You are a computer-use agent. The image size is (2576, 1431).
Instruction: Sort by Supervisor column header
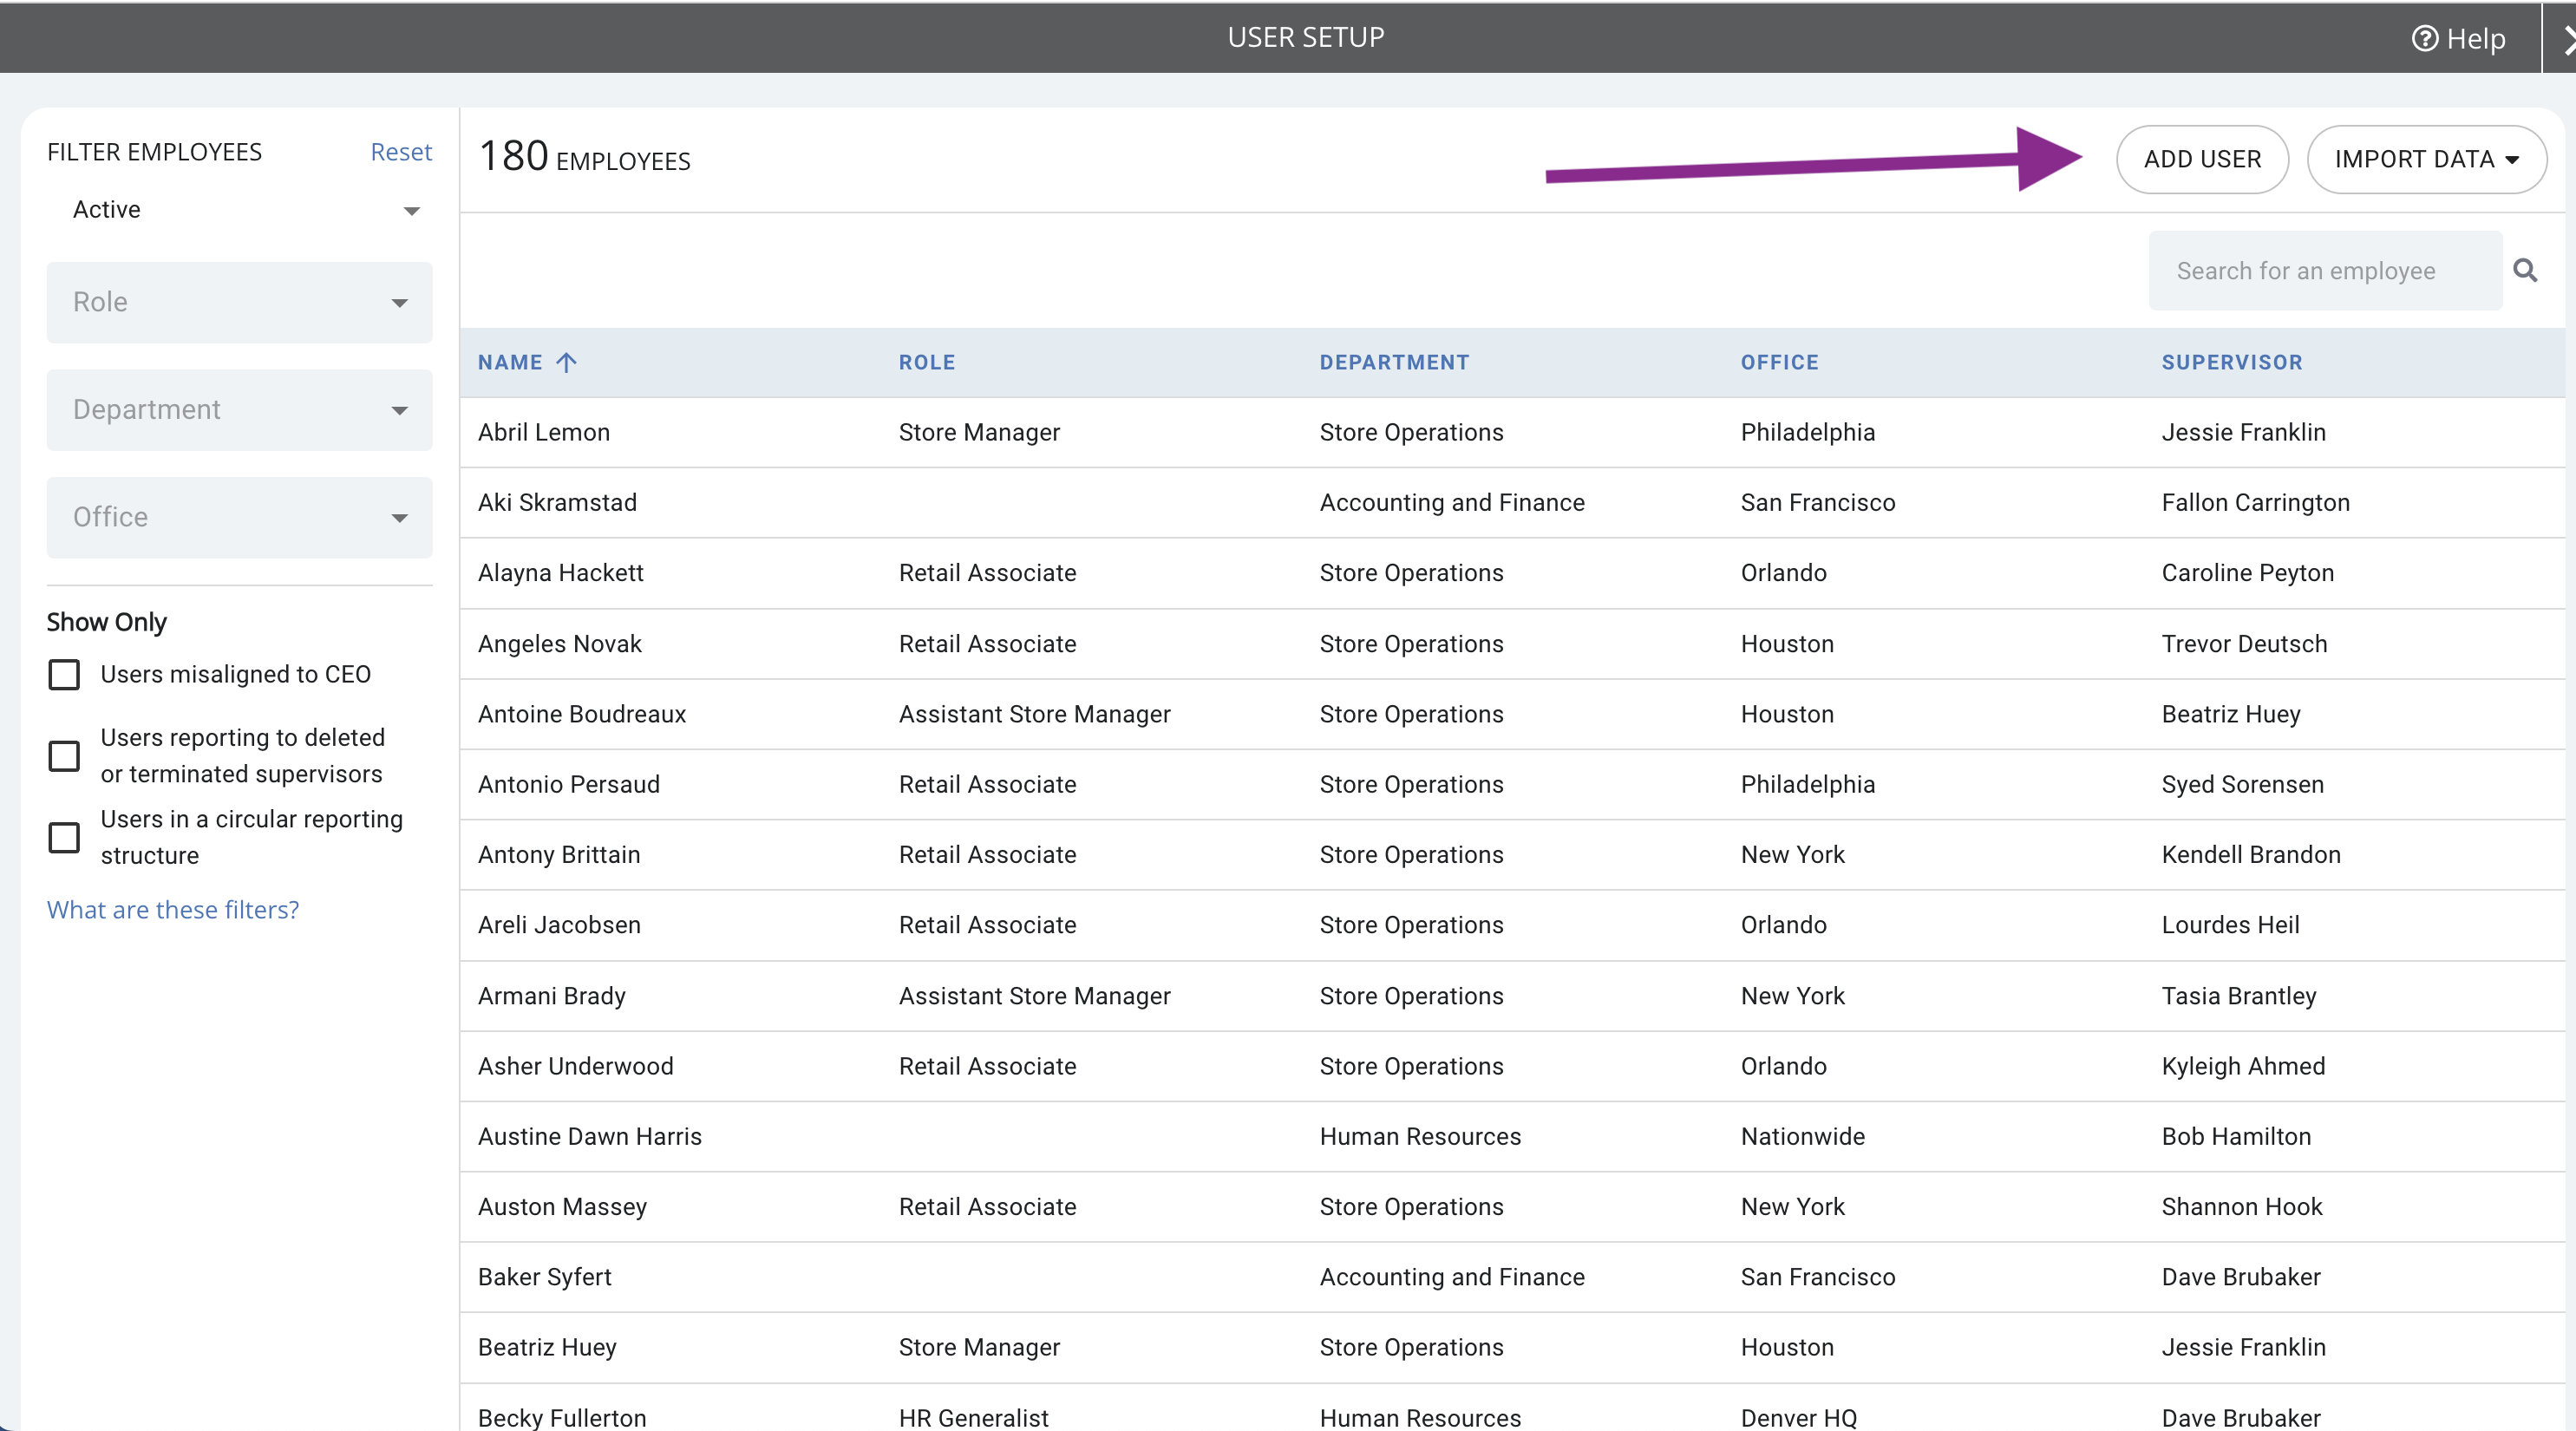(2232, 363)
